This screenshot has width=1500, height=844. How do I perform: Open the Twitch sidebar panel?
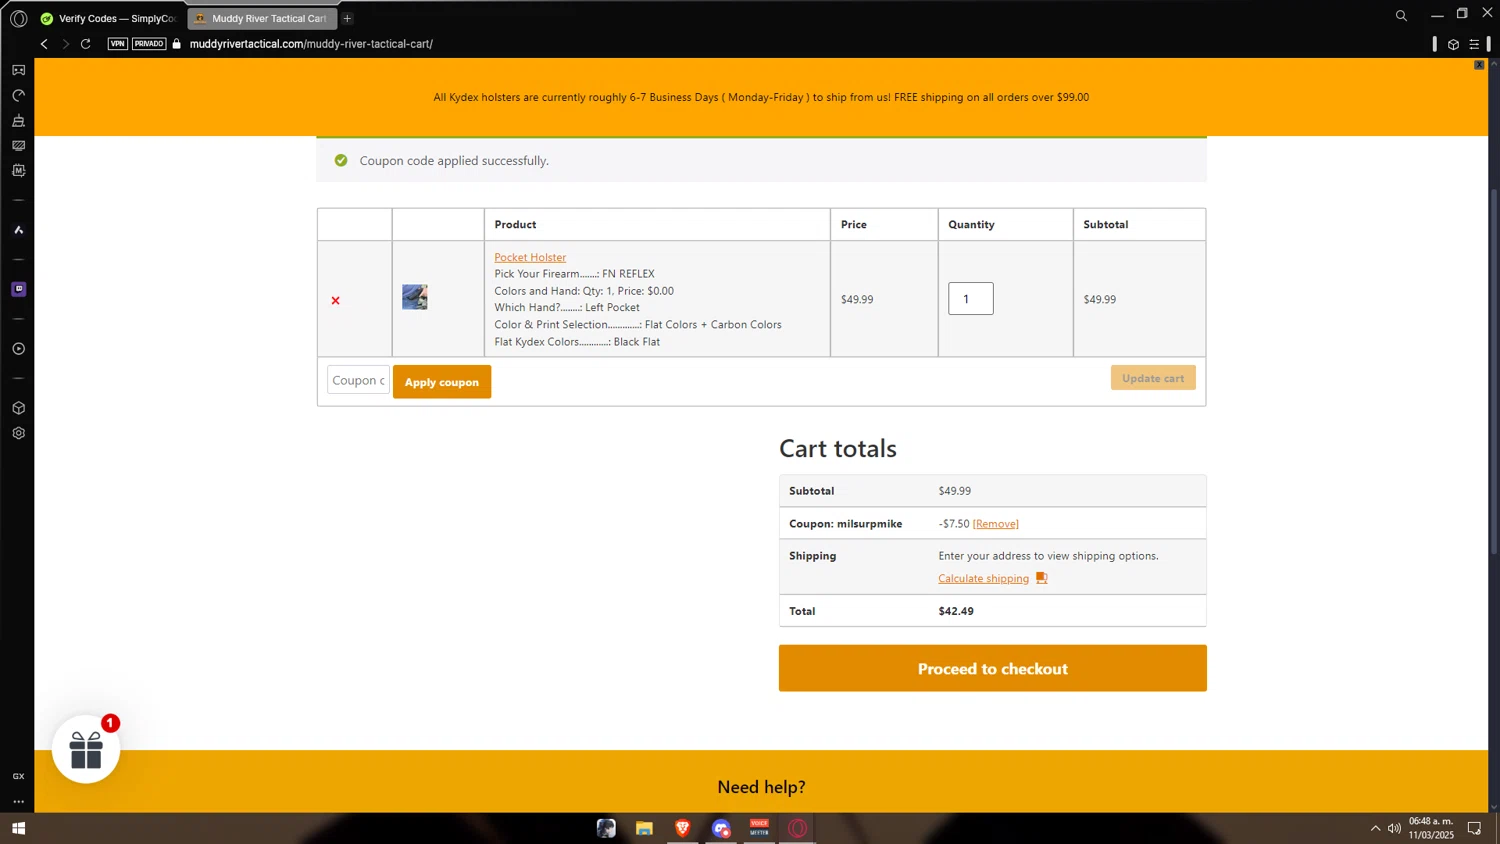[x=18, y=289]
